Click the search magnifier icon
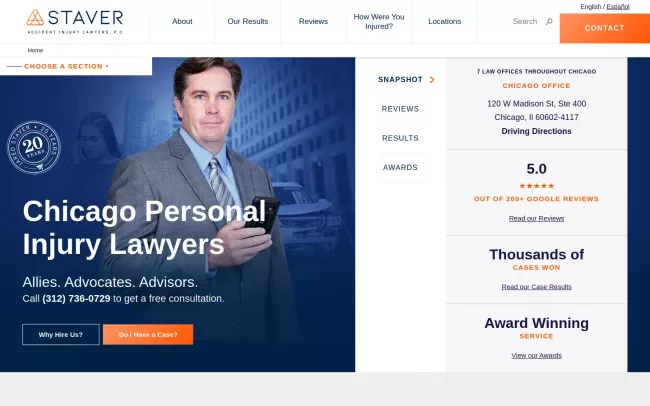This screenshot has height=406, width=650. click(549, 21)
